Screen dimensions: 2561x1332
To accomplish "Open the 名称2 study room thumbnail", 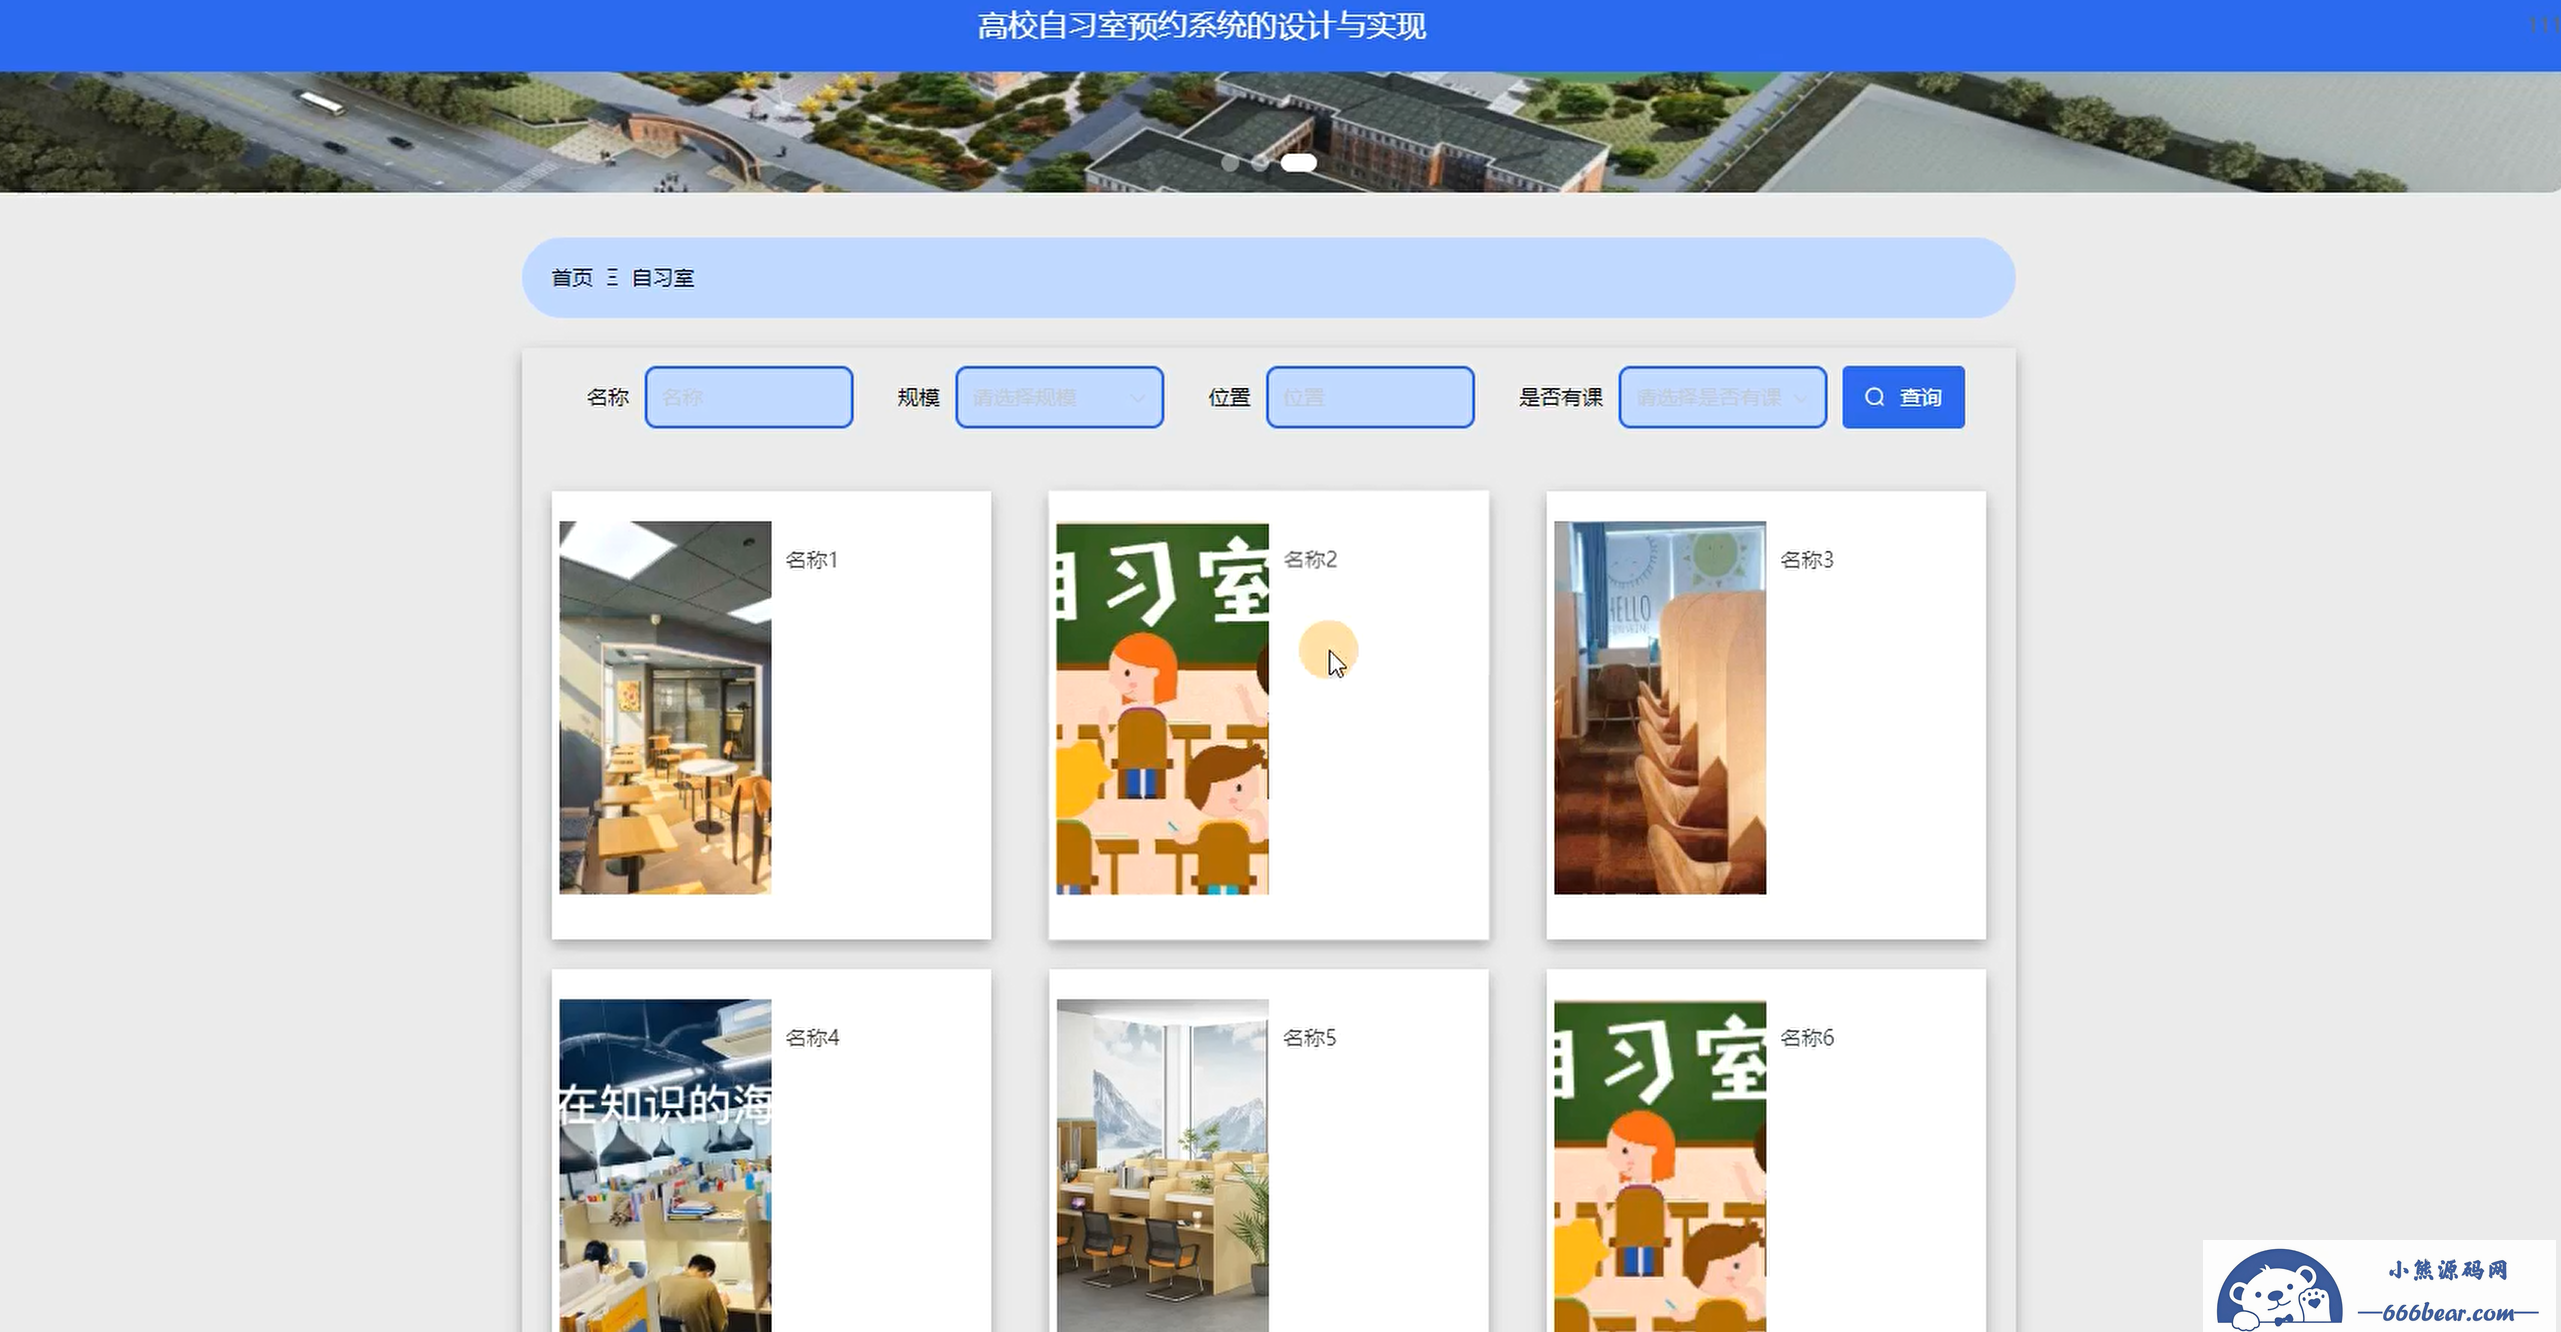I will (x=1162, y=707).
